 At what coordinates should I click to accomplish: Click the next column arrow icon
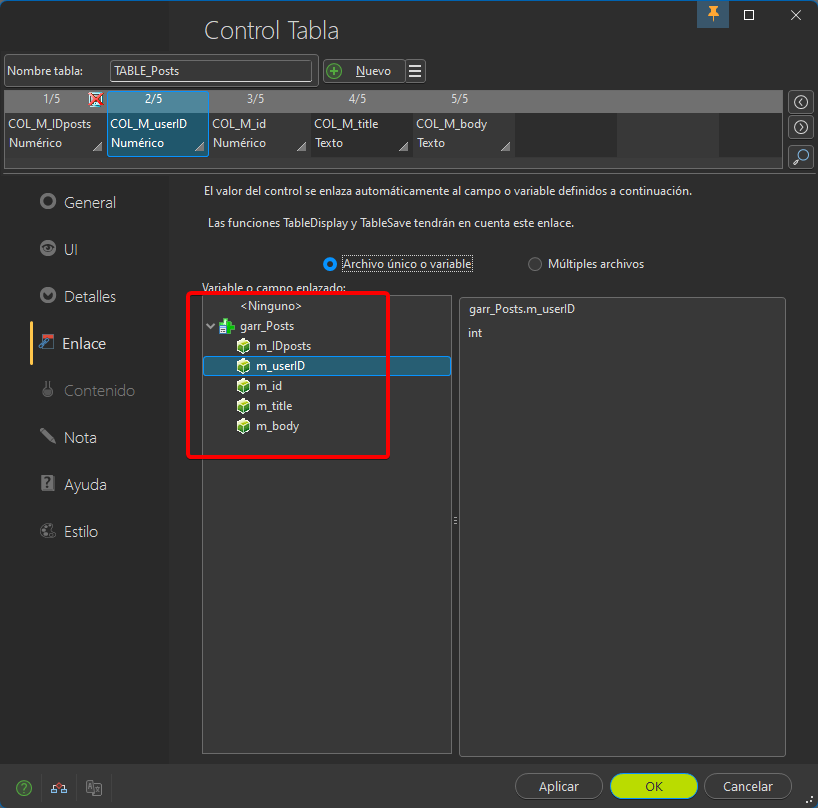(801, 127)
